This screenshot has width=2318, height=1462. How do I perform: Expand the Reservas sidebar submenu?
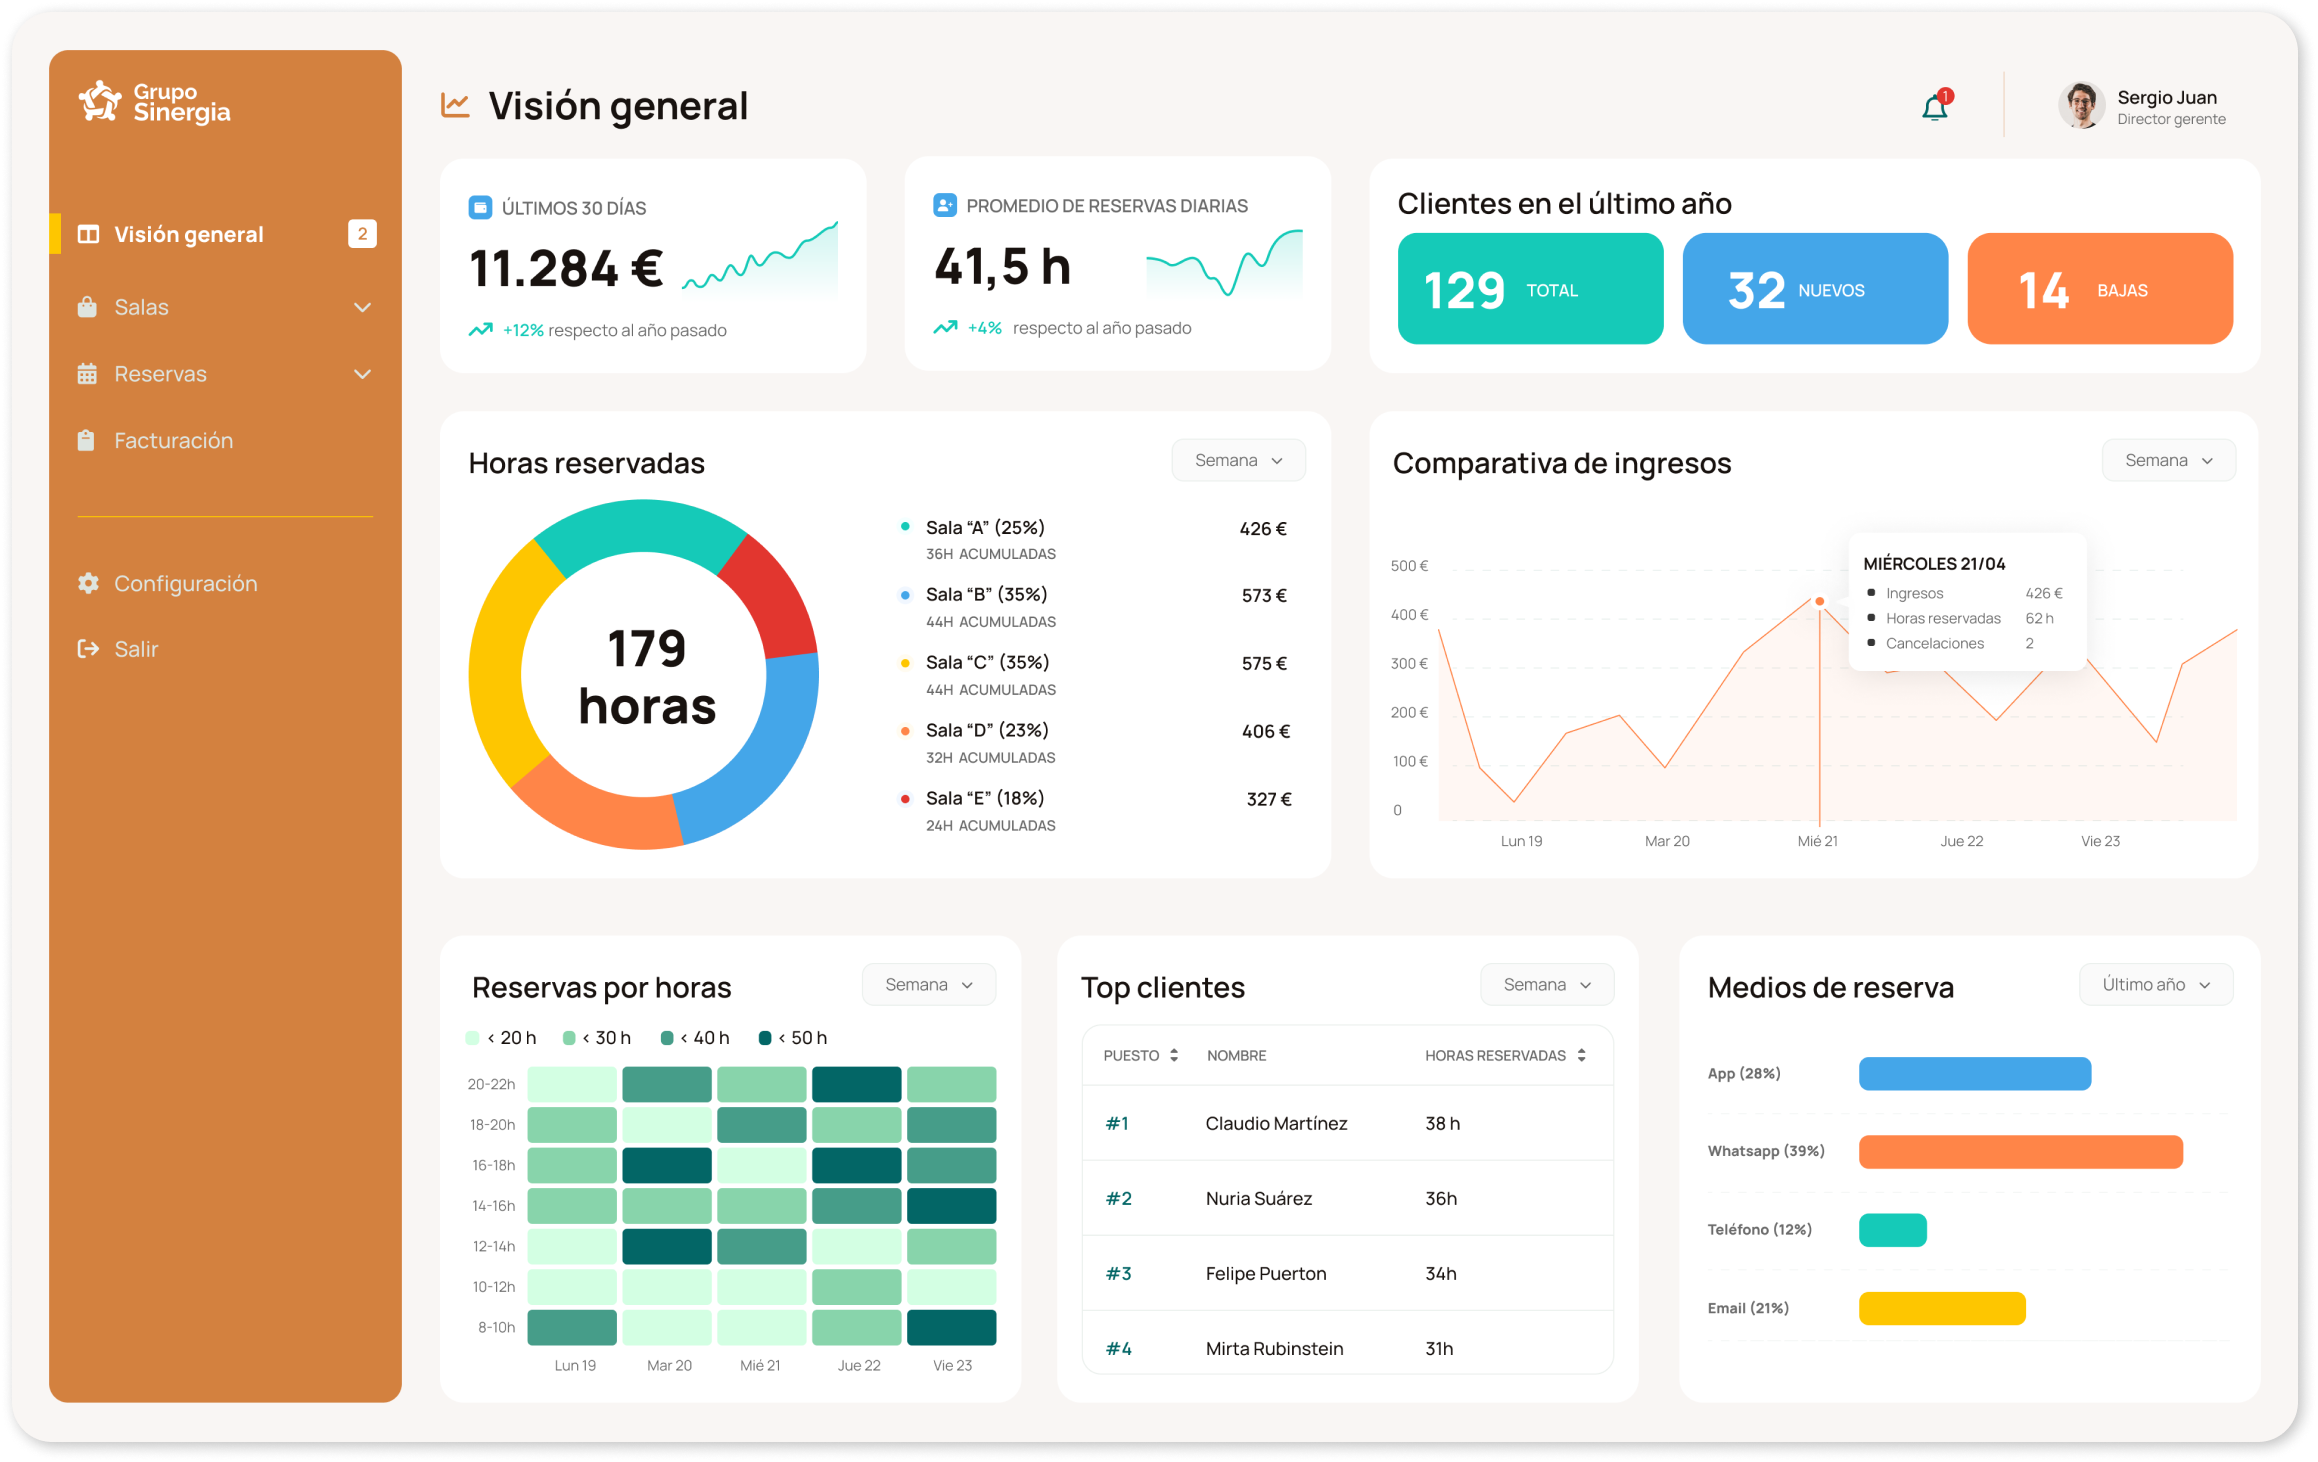tap(362, 374)
